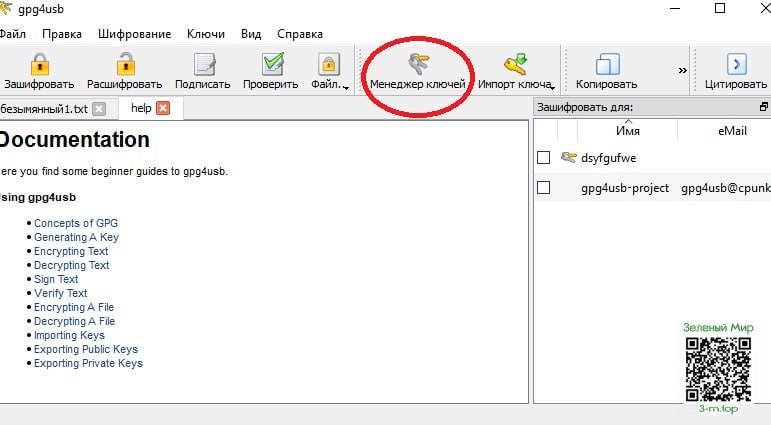Click the Импорт ключа icon
The height and width of the screenshot is (425, 771).
pyautogui.click(x=514, y=66)
